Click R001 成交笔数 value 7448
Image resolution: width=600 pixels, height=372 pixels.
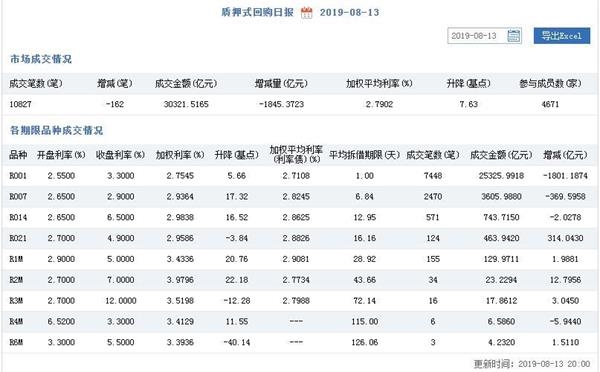pyautogui.click(x=433, y=176)
